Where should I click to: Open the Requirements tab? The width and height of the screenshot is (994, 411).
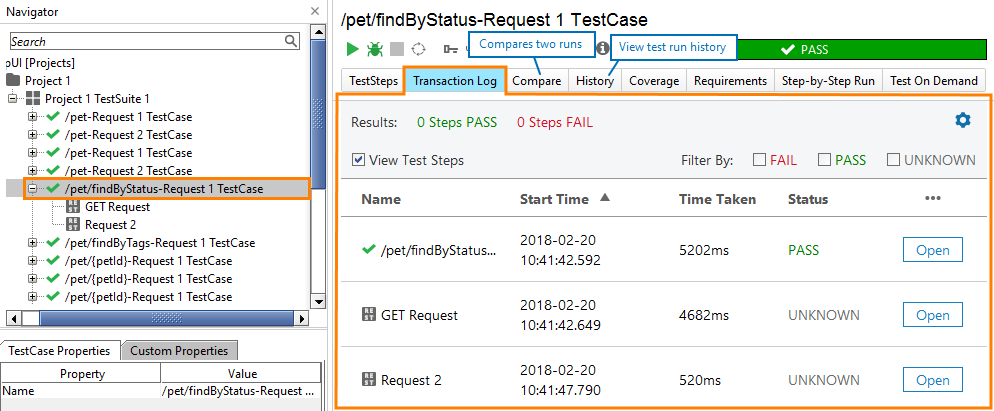click(x=730, y=81)
